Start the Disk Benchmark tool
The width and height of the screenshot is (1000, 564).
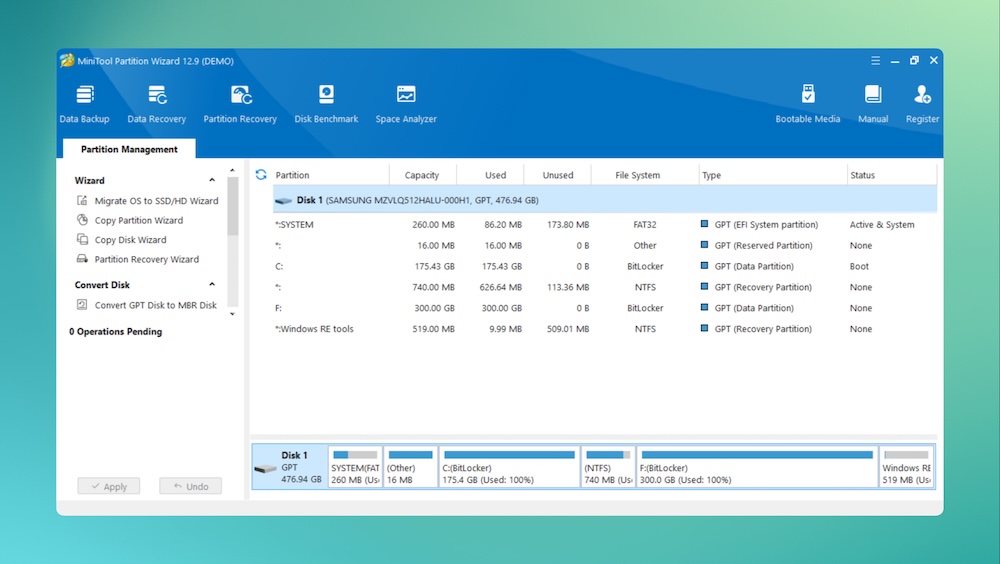326,104
